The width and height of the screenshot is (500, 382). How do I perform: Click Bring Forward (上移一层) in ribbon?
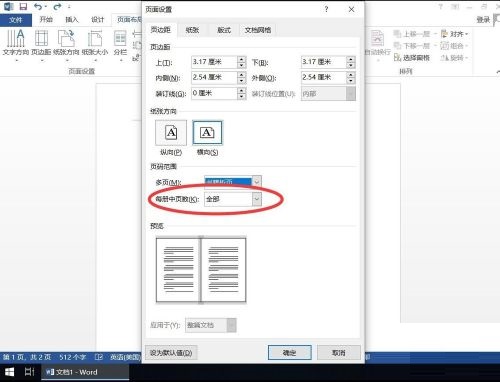(412, 34)
